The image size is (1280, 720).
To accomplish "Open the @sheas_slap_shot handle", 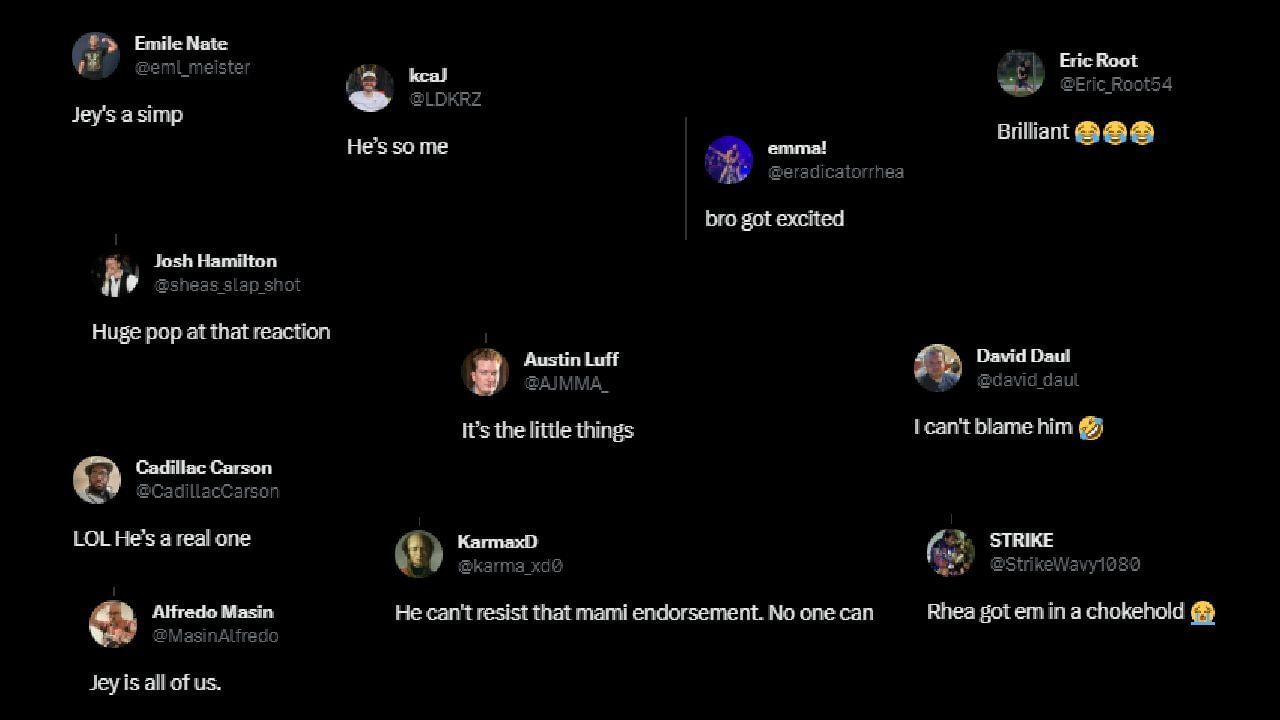I will [227, 285].
